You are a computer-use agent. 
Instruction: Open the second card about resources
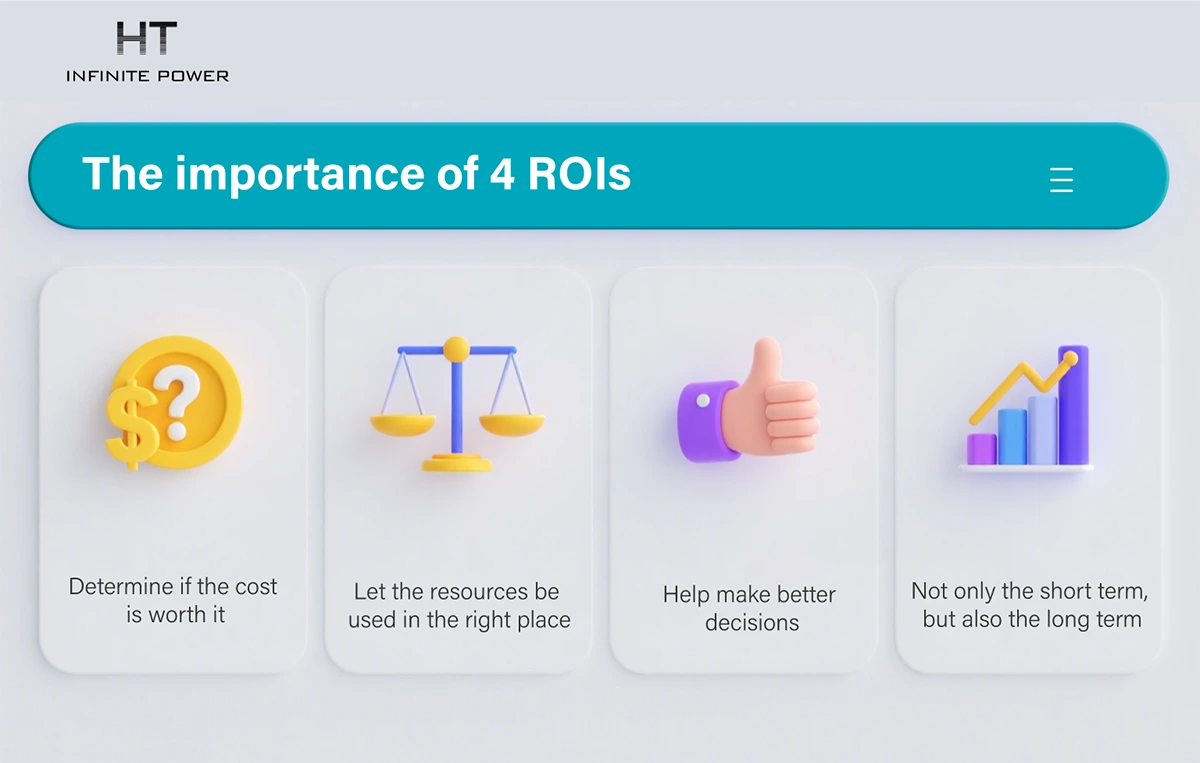[458, 470]
